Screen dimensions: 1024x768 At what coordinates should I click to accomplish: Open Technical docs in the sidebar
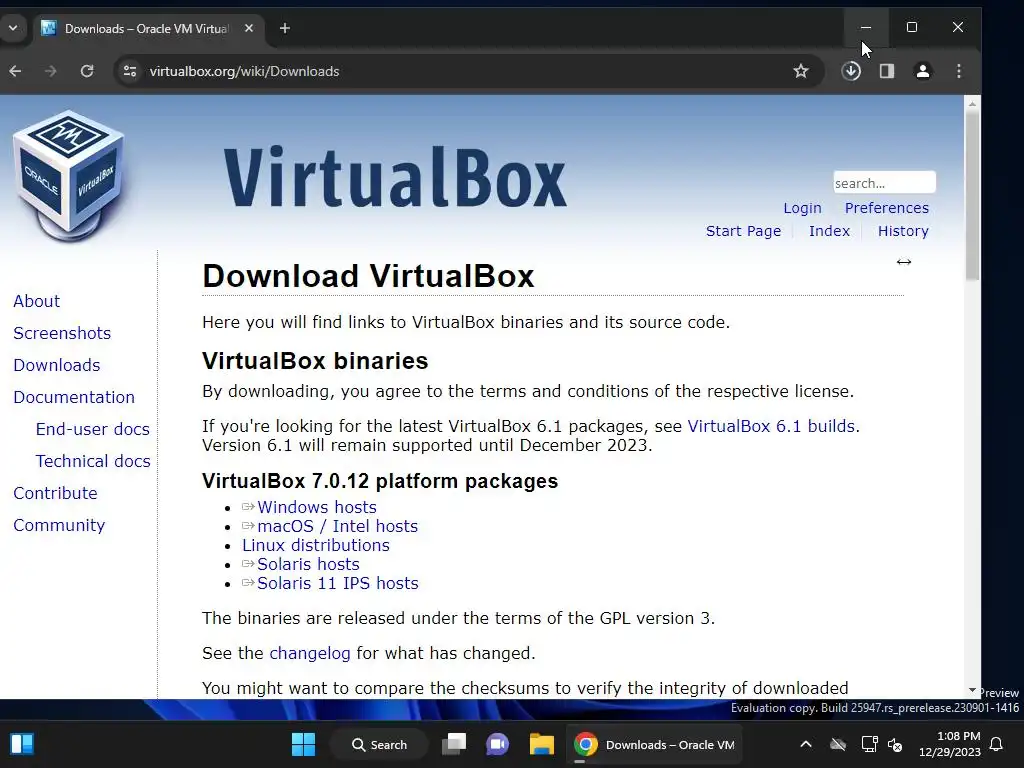tap(93, 461)
